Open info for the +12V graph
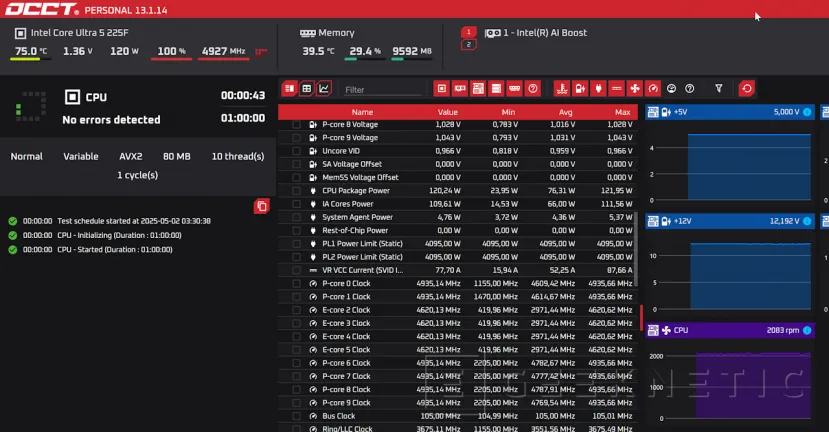This screenshot has width=829, height=432. (x=807, y=221)
